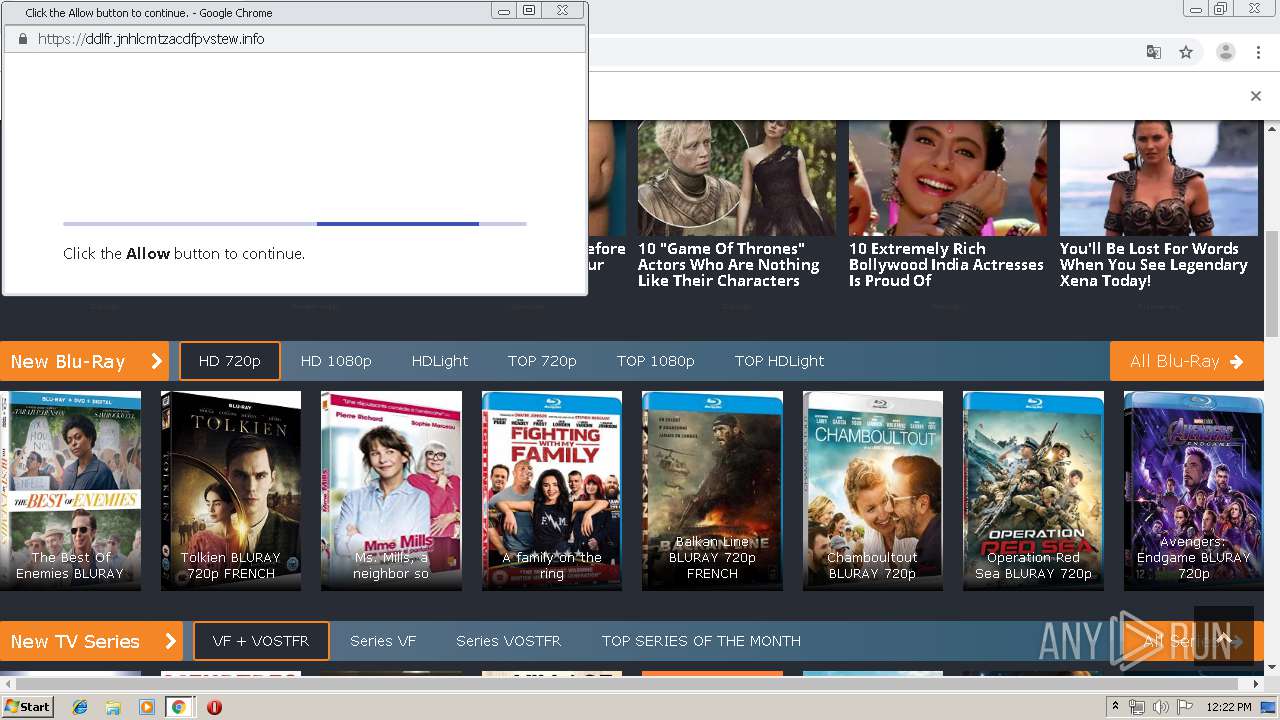The height and width of the screenshot is (720, 1280).
Task: Click the New Blu-Ray chevron arrow
Action: 157,361
